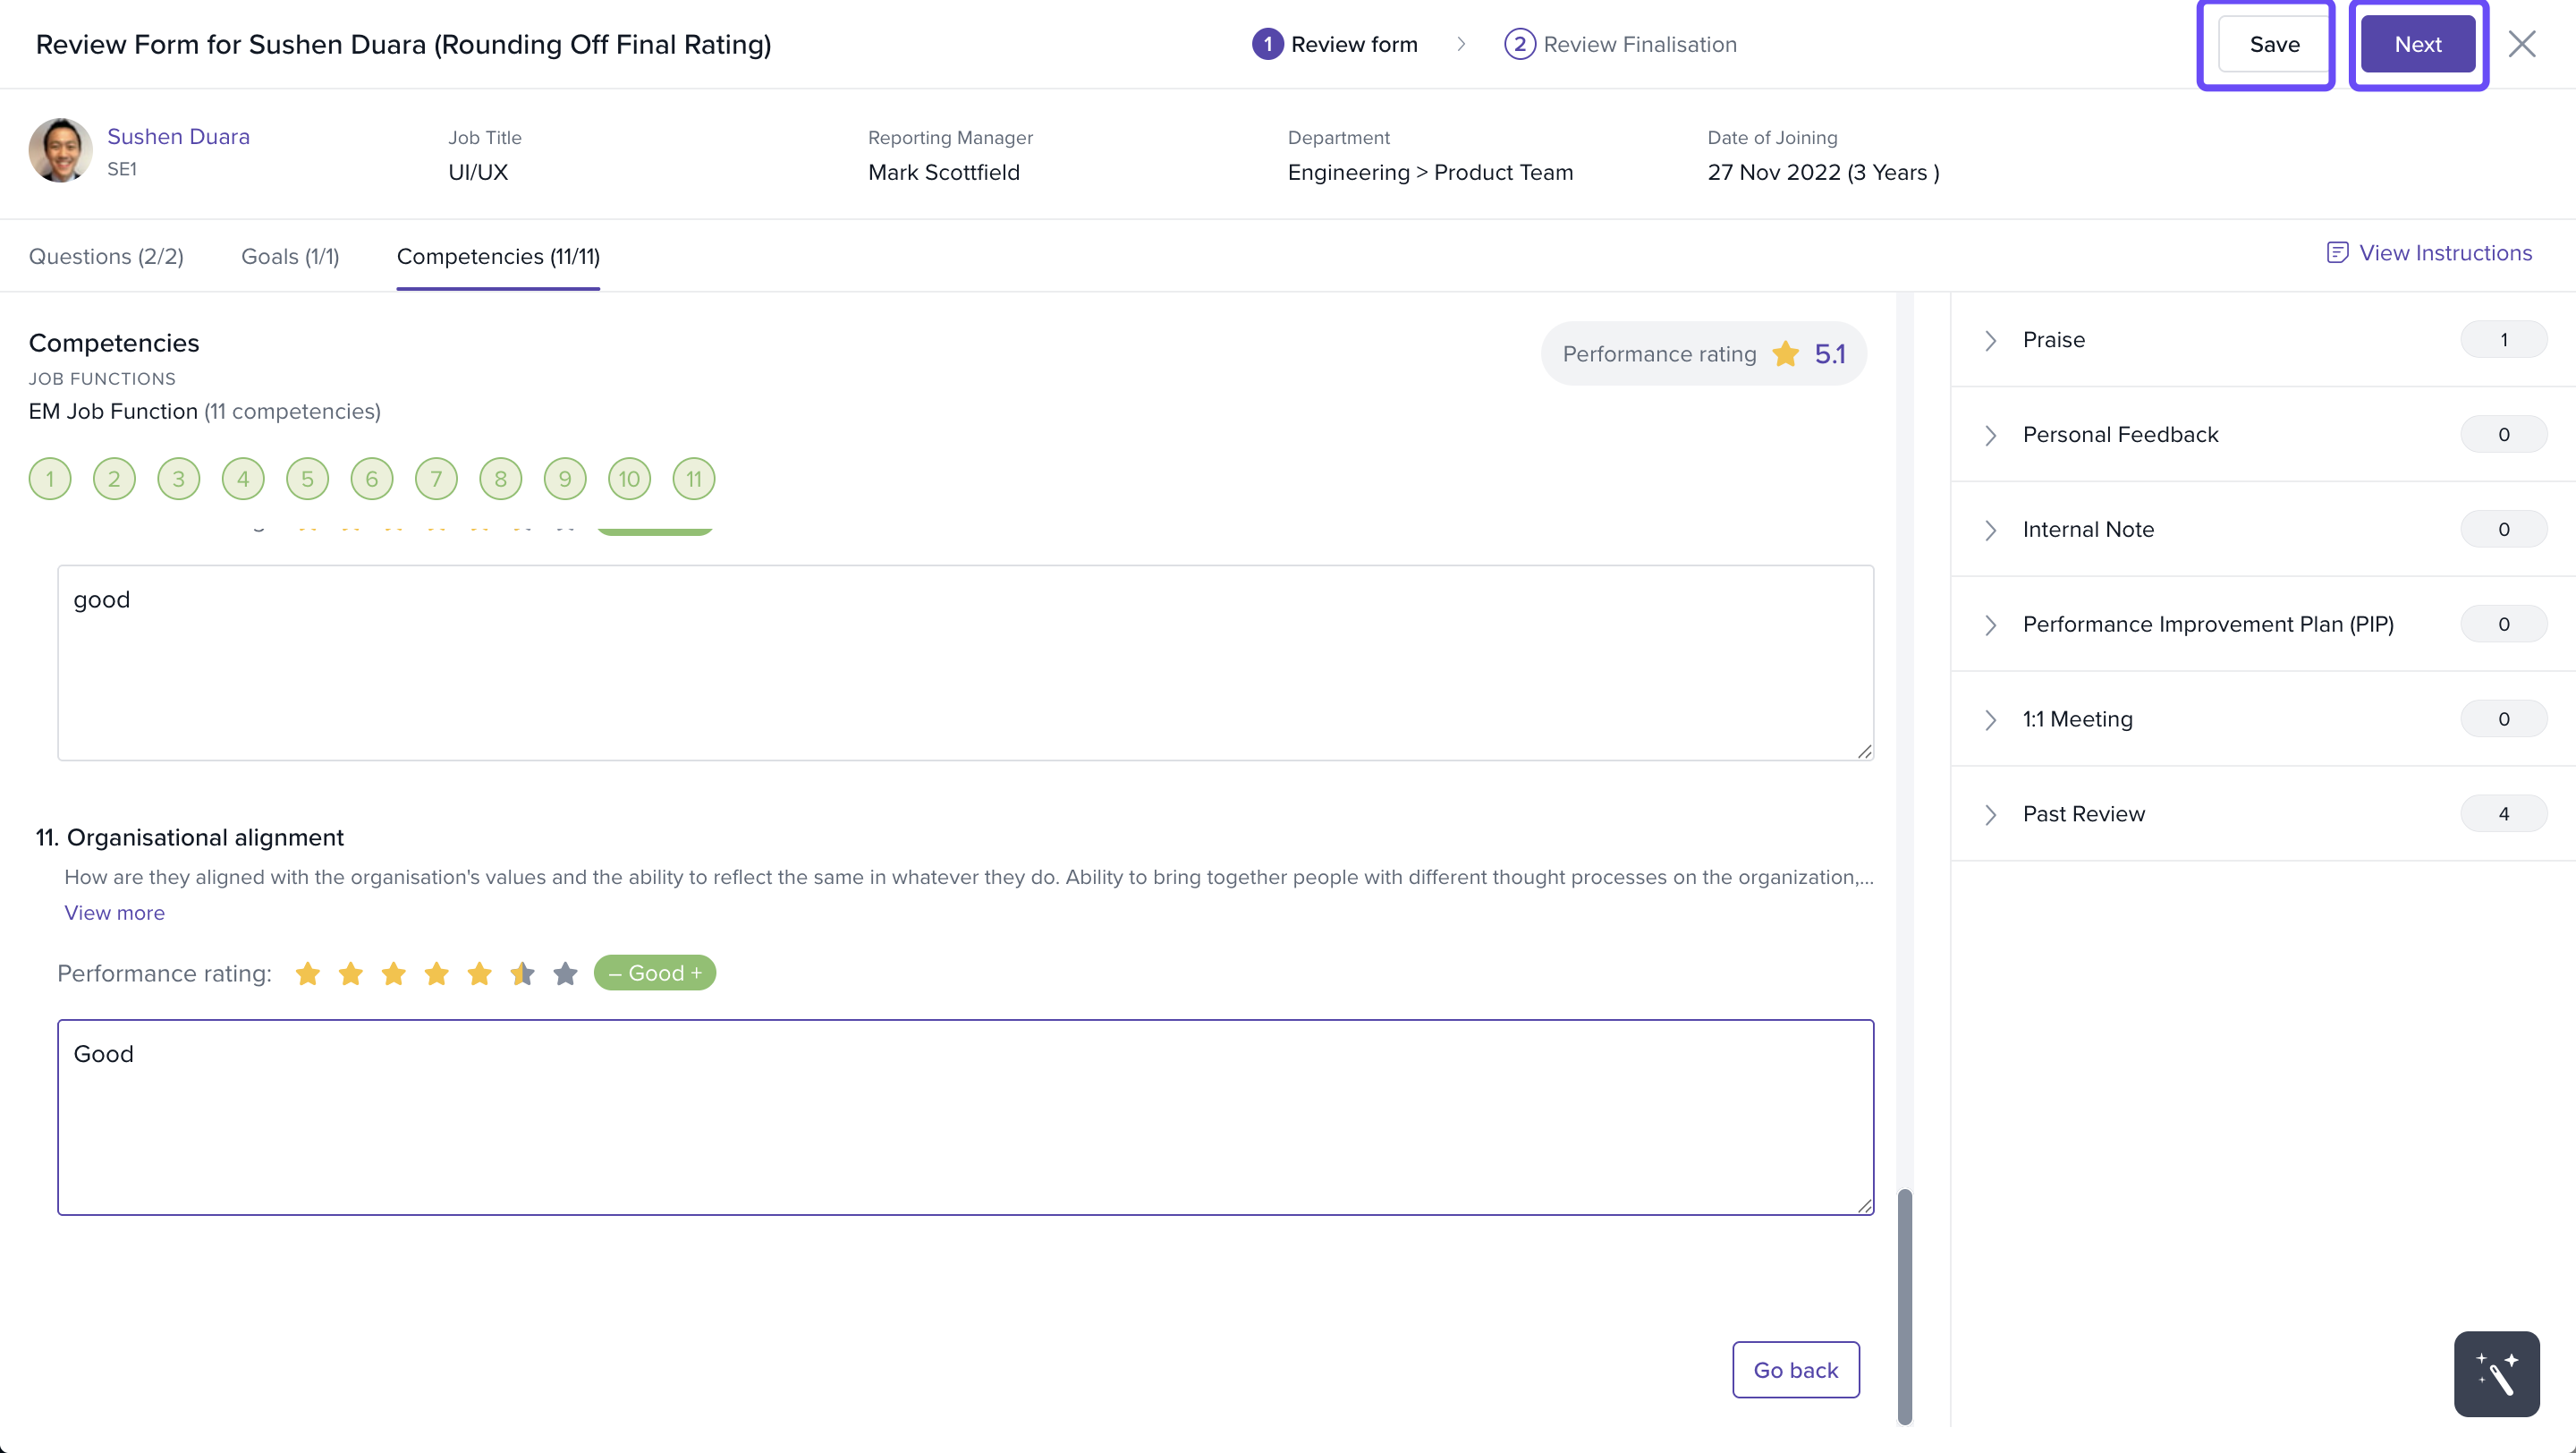The height and width of the screenshot is (1453, 2576).
Task: Set Organisational alignment rating to five stars
Action: tap(480, 973)
